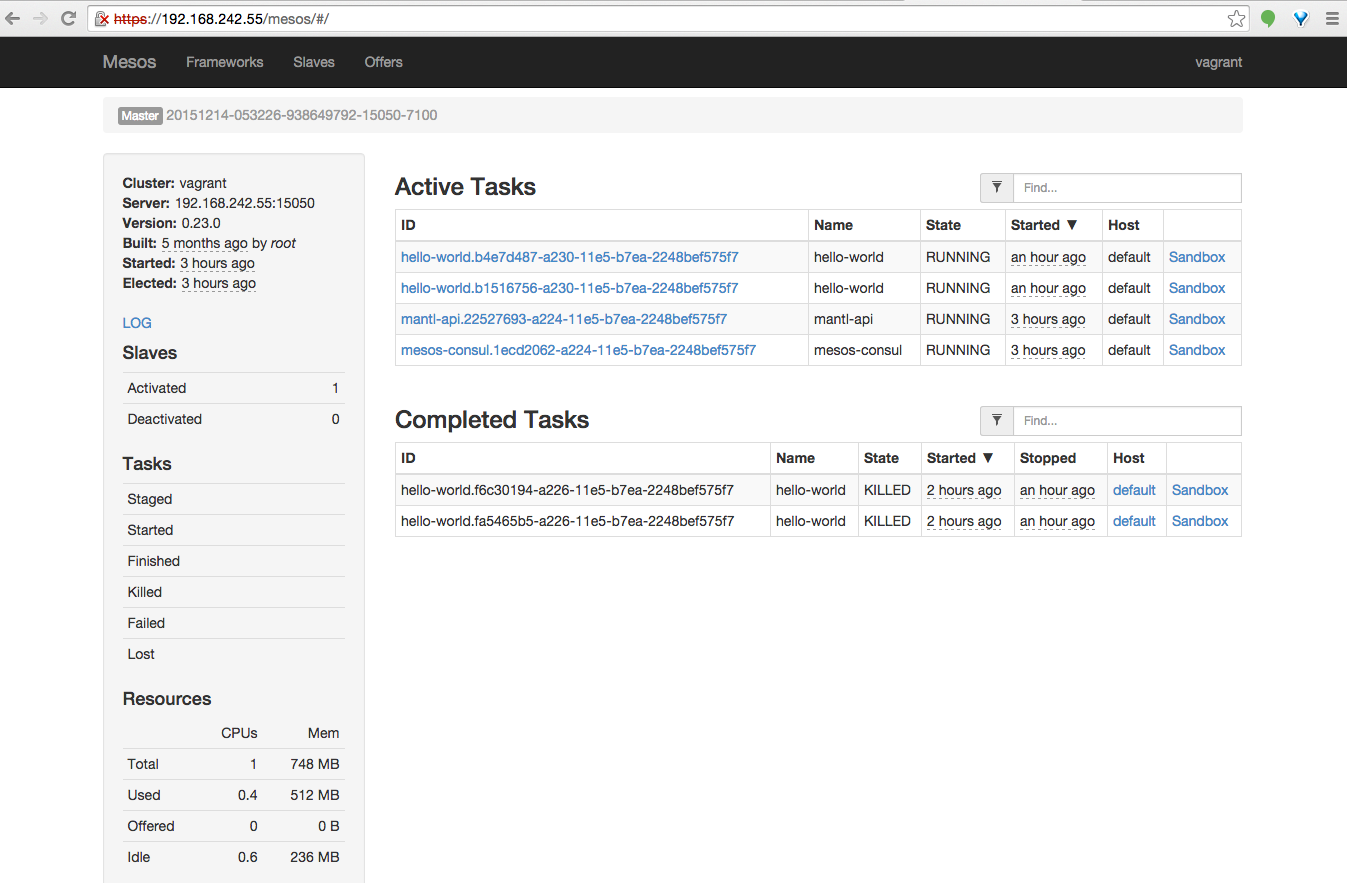
Task: Click the Active Tasks filter icon
Action: (997, 187)
